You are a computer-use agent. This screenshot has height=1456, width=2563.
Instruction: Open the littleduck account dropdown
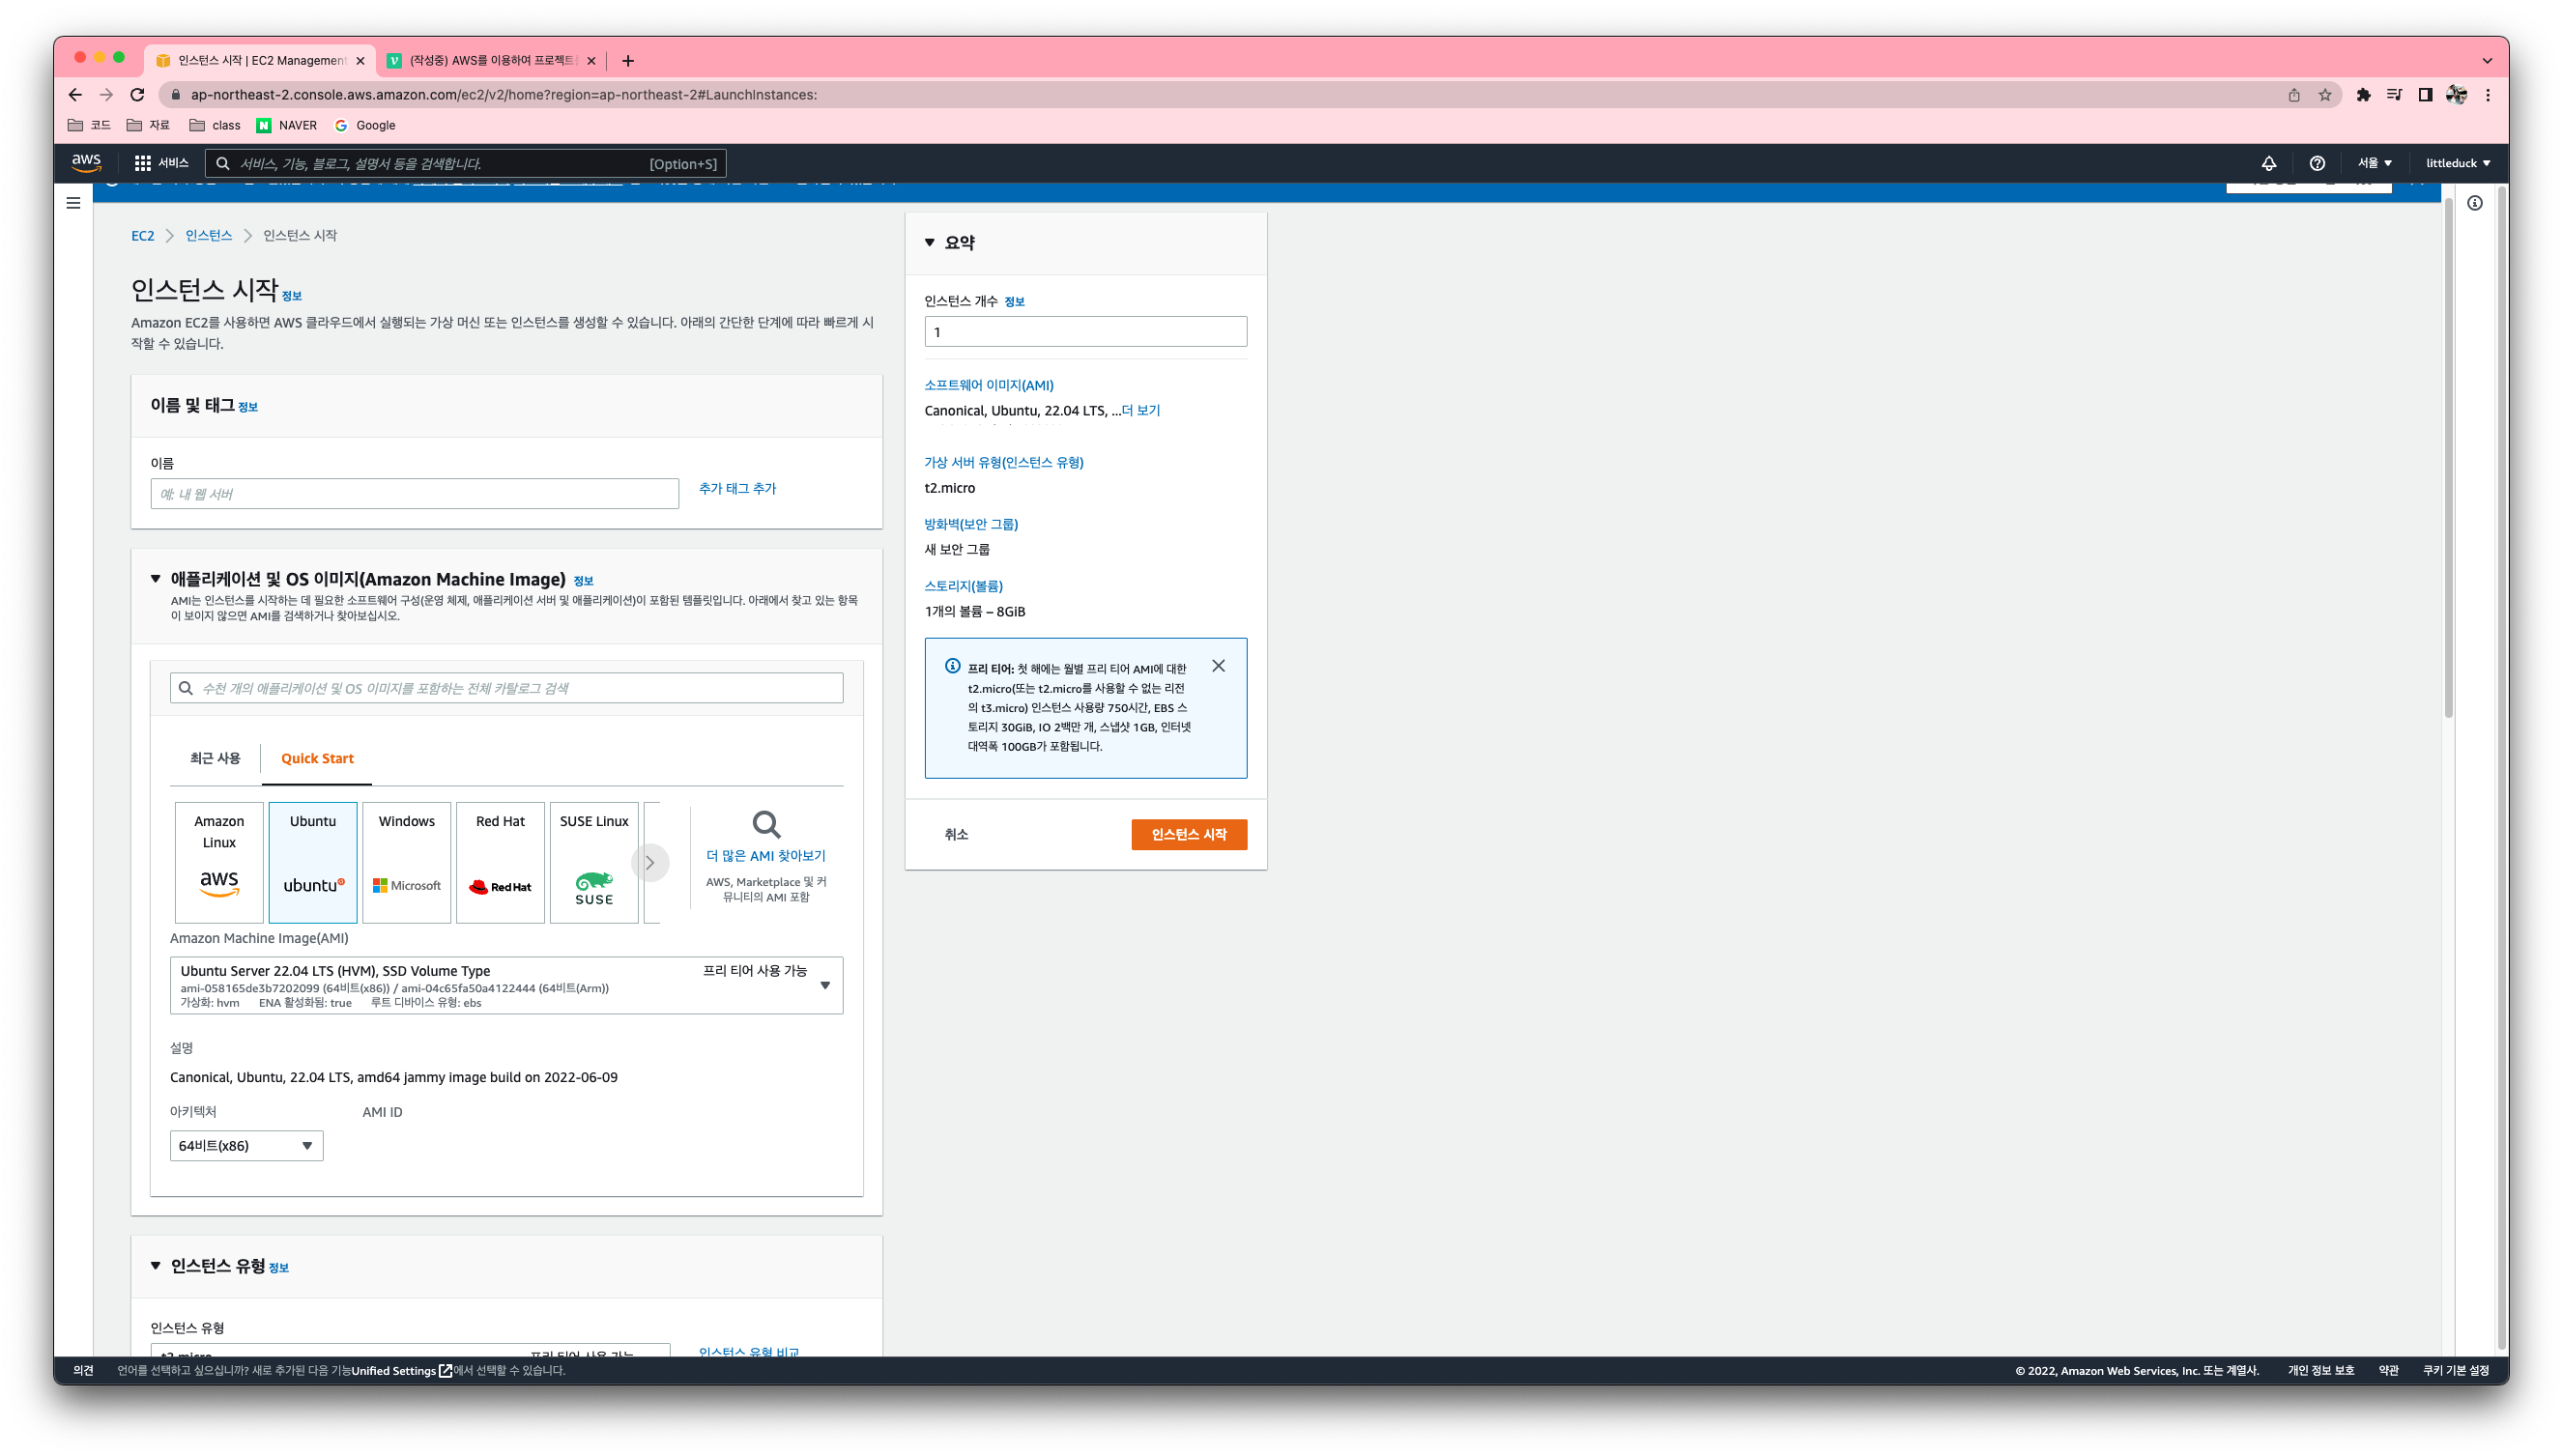pyautogui.click(x=2458, y=163)
